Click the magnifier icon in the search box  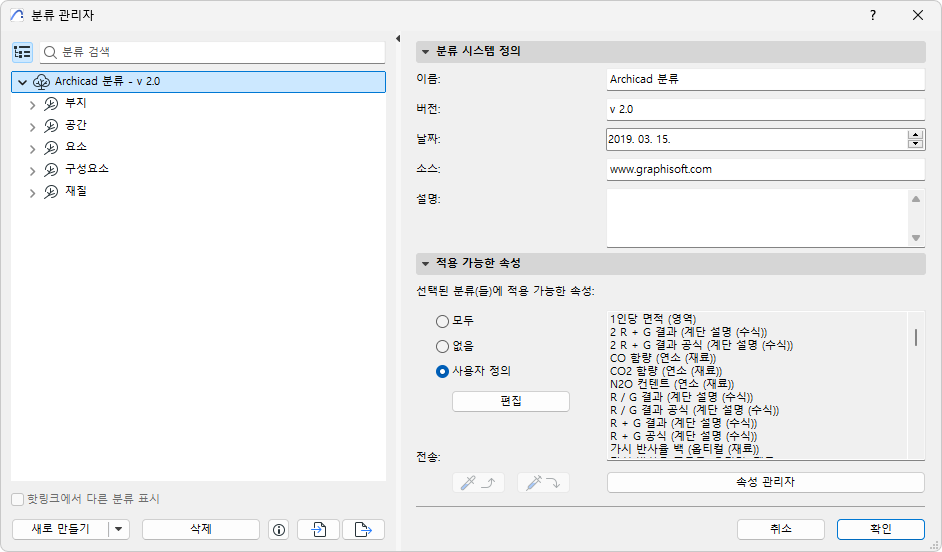[x=50, y=52]
